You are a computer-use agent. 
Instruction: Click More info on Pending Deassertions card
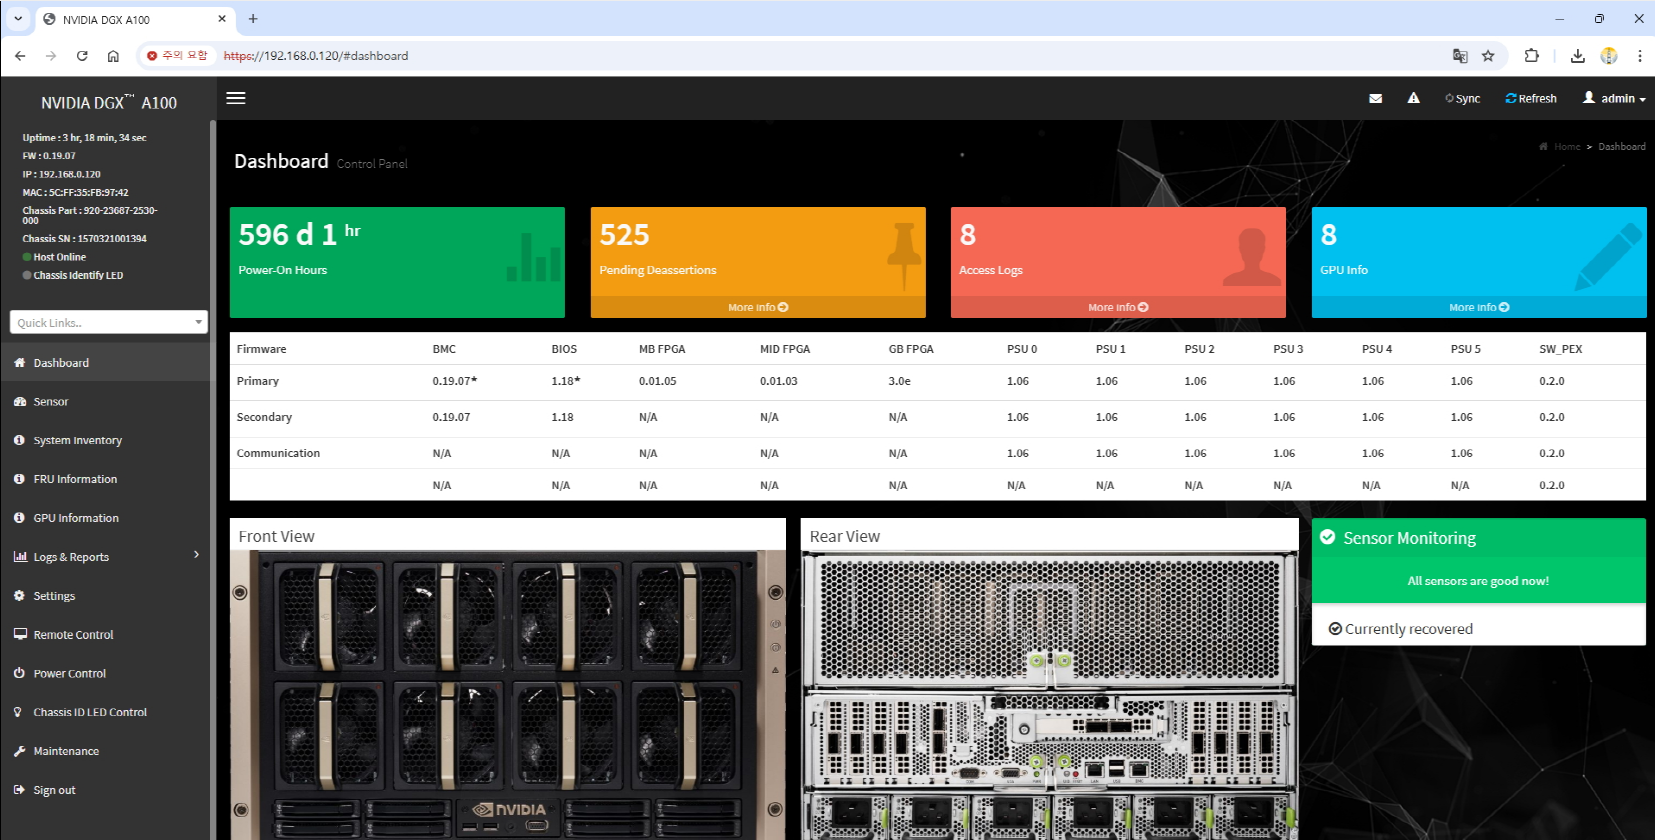pos(758,307)
